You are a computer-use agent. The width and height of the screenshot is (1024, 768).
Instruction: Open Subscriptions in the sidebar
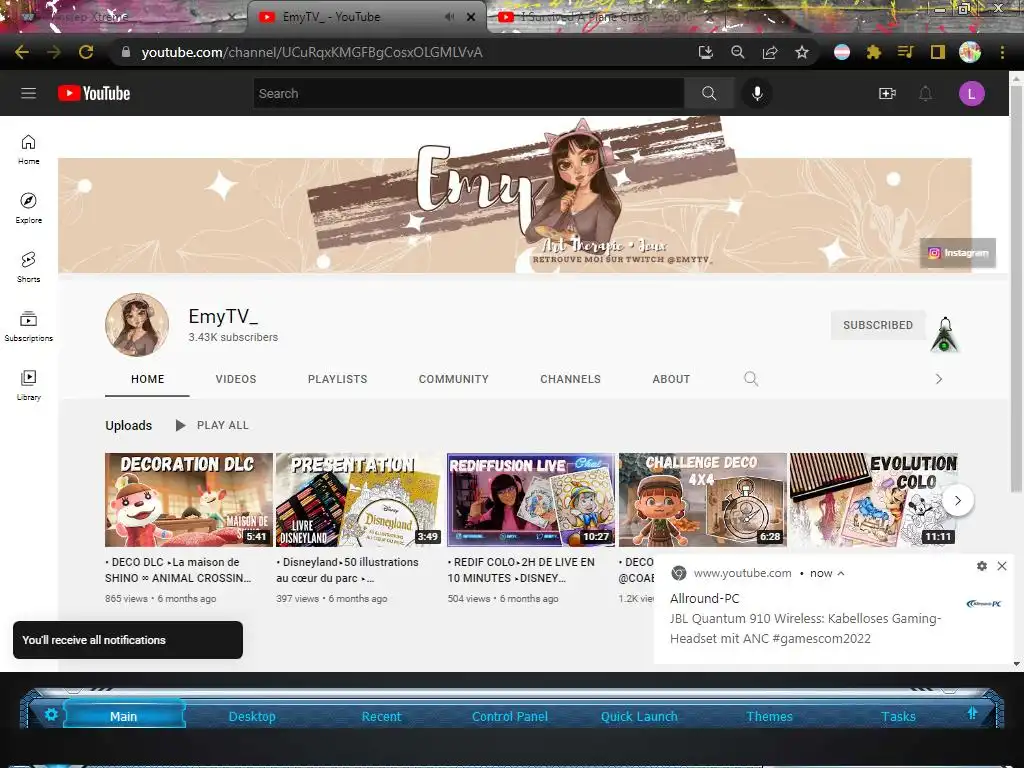28,326
